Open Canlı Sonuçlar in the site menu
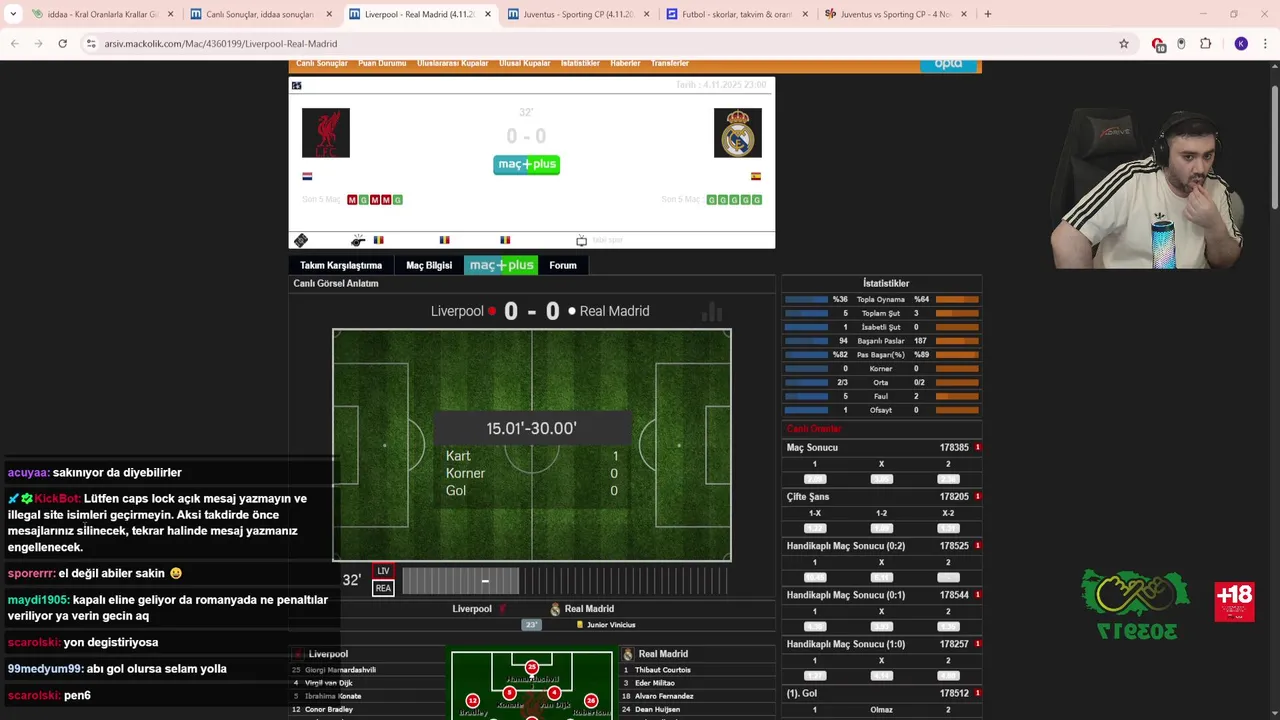 tap(321, 63)
